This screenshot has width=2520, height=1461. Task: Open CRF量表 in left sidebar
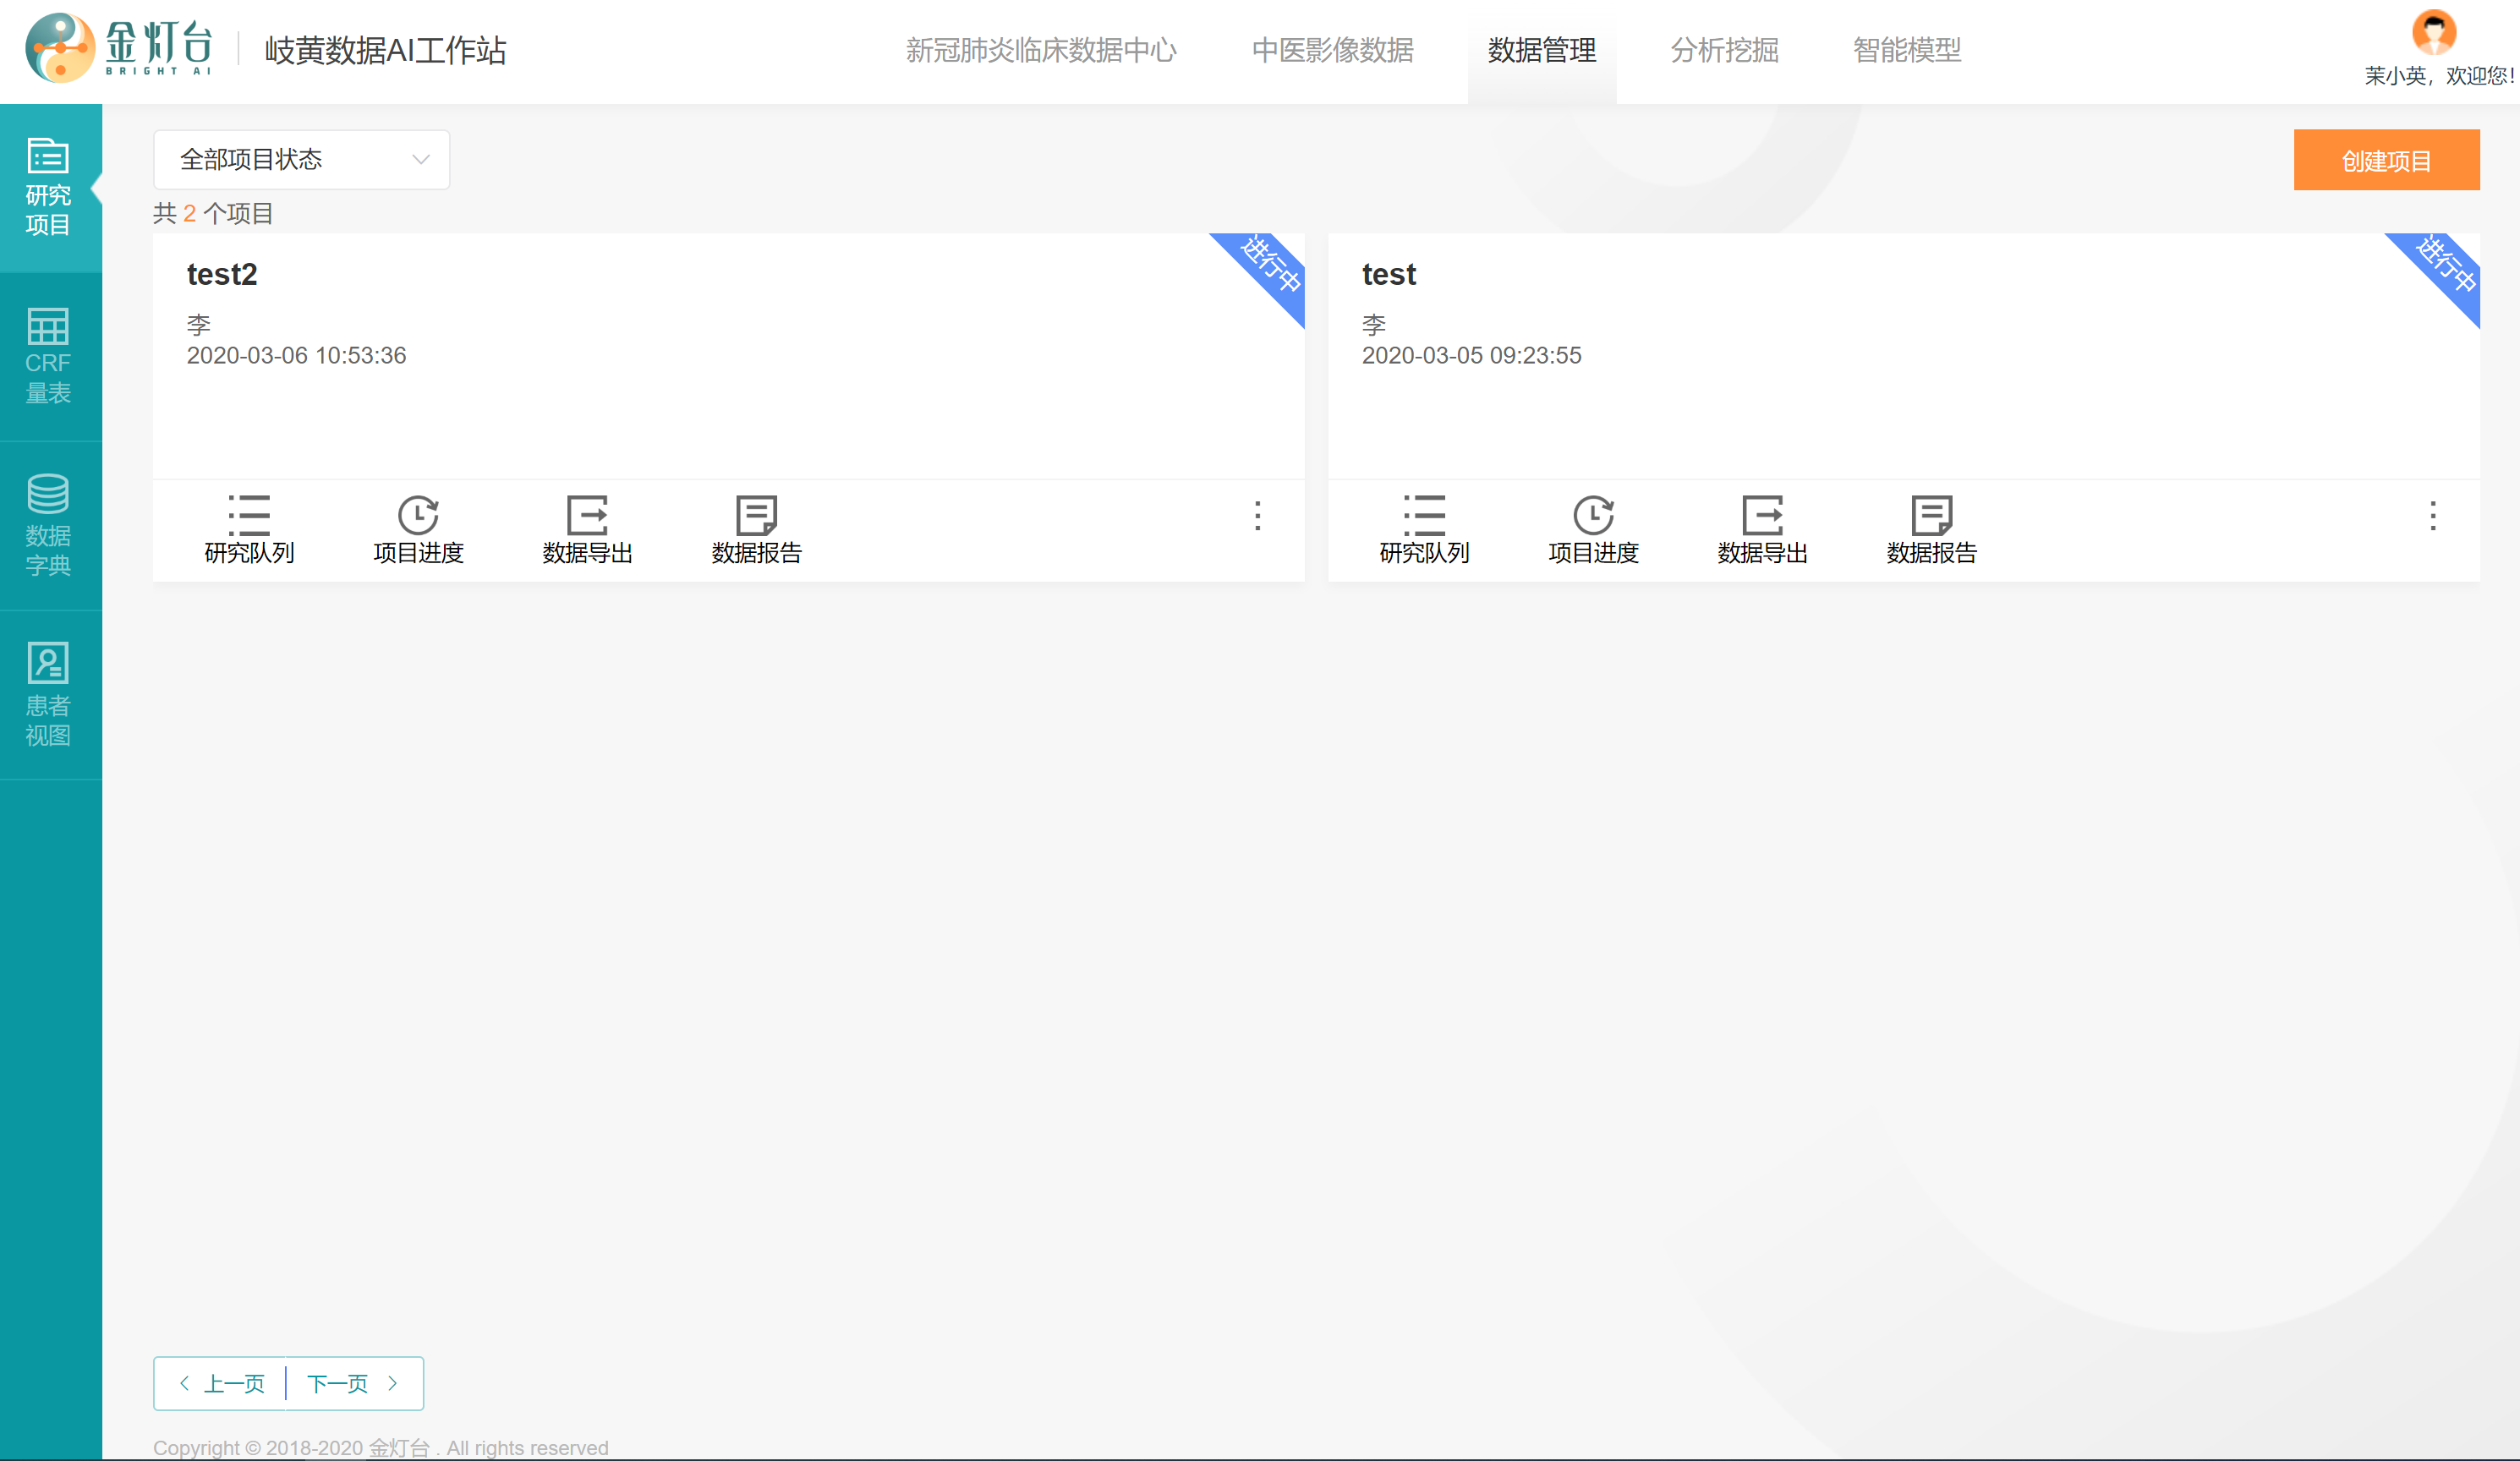49,357
